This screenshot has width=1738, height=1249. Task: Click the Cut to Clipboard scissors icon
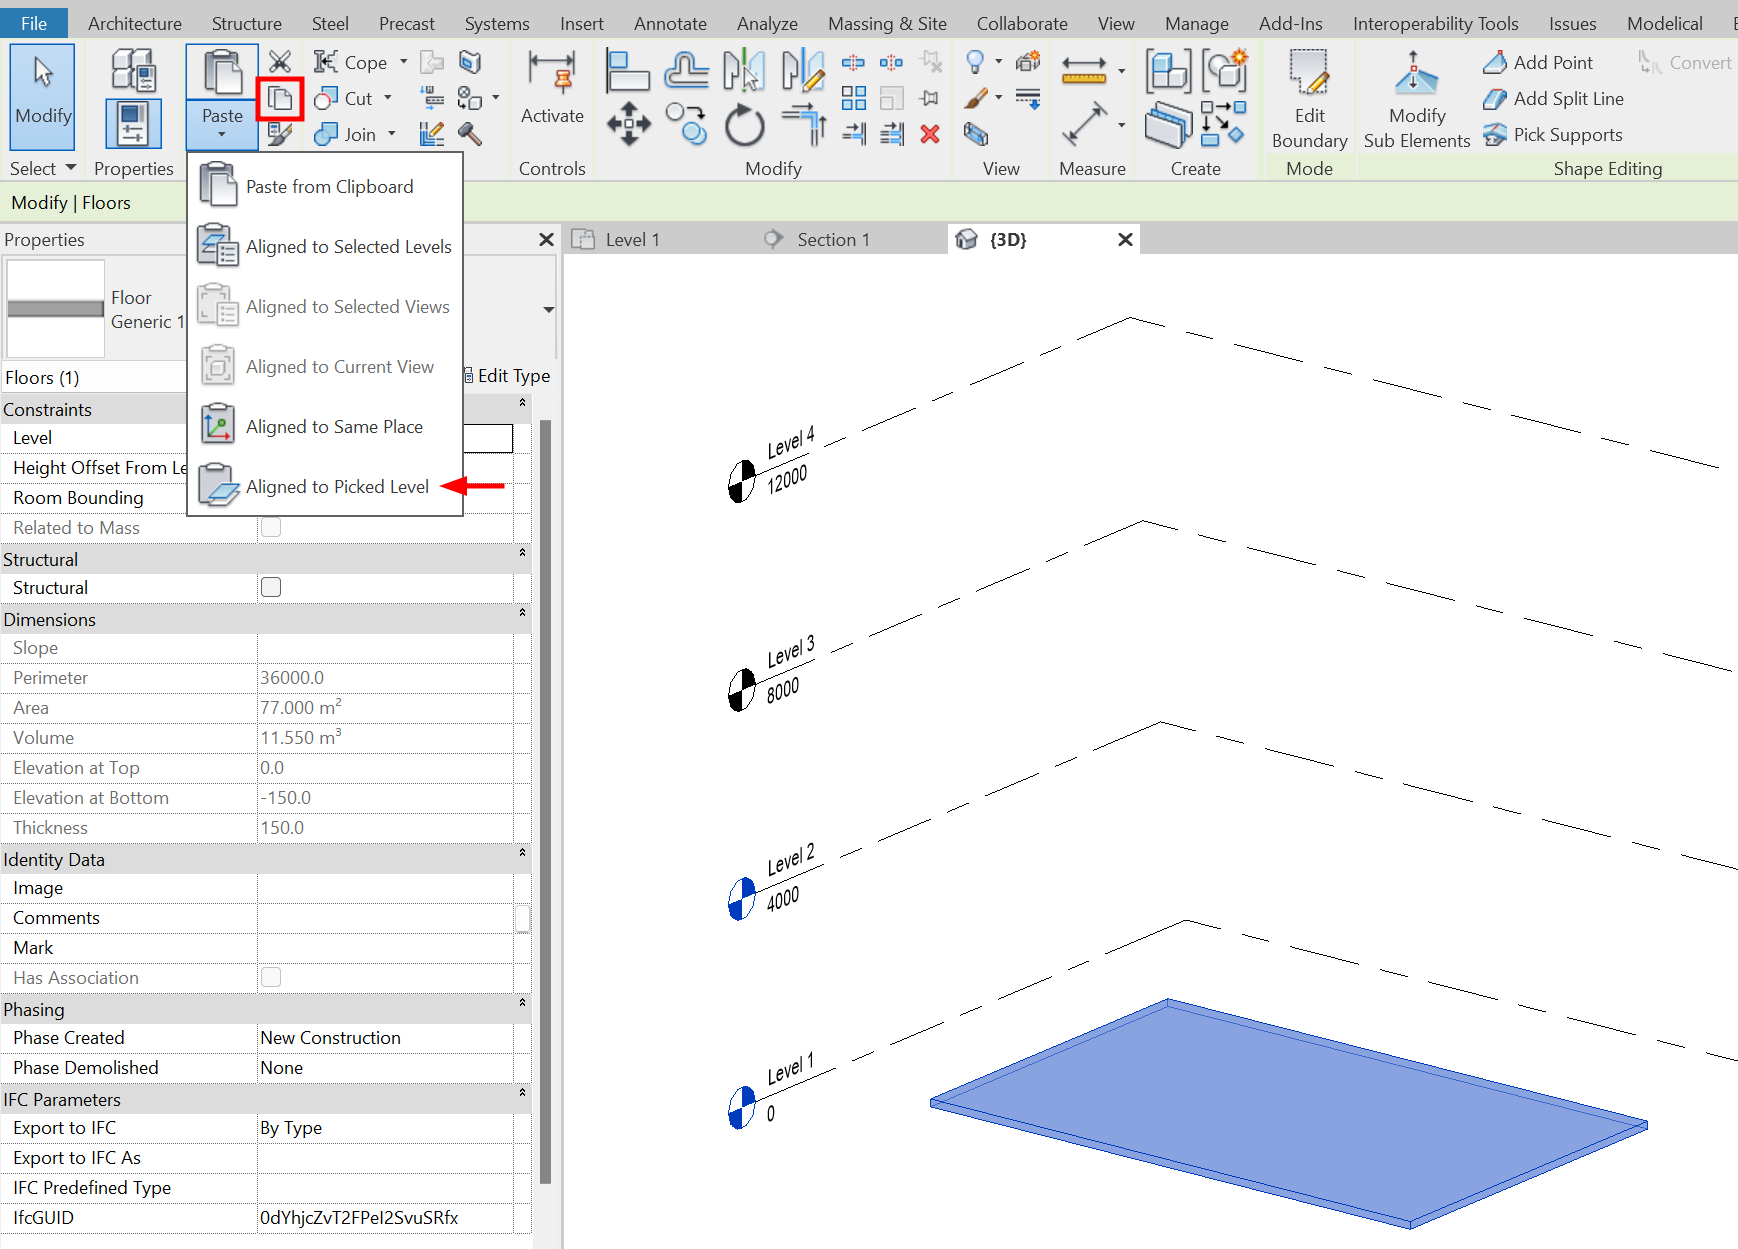point(280,62)
